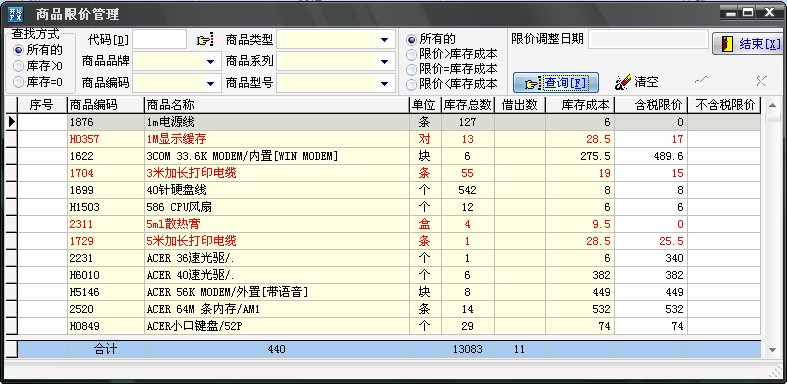Click the 不含税限价 column header

point(724,105)
